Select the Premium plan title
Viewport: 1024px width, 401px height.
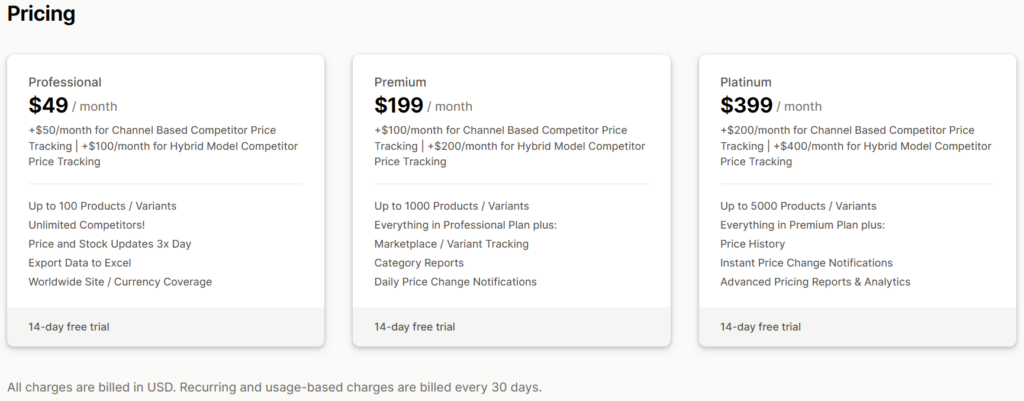[400, 82]
